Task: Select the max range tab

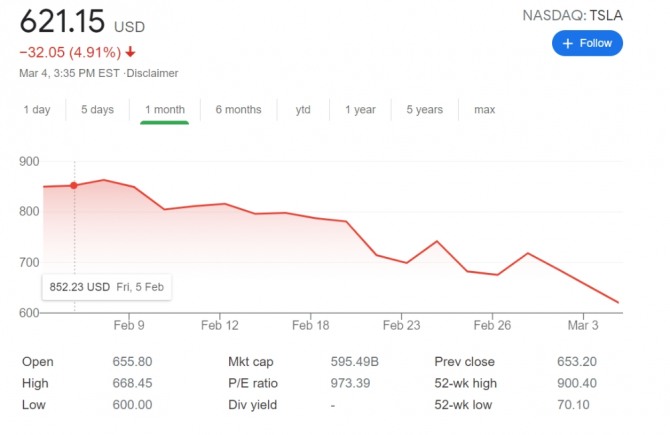Action: click(484, 110)
